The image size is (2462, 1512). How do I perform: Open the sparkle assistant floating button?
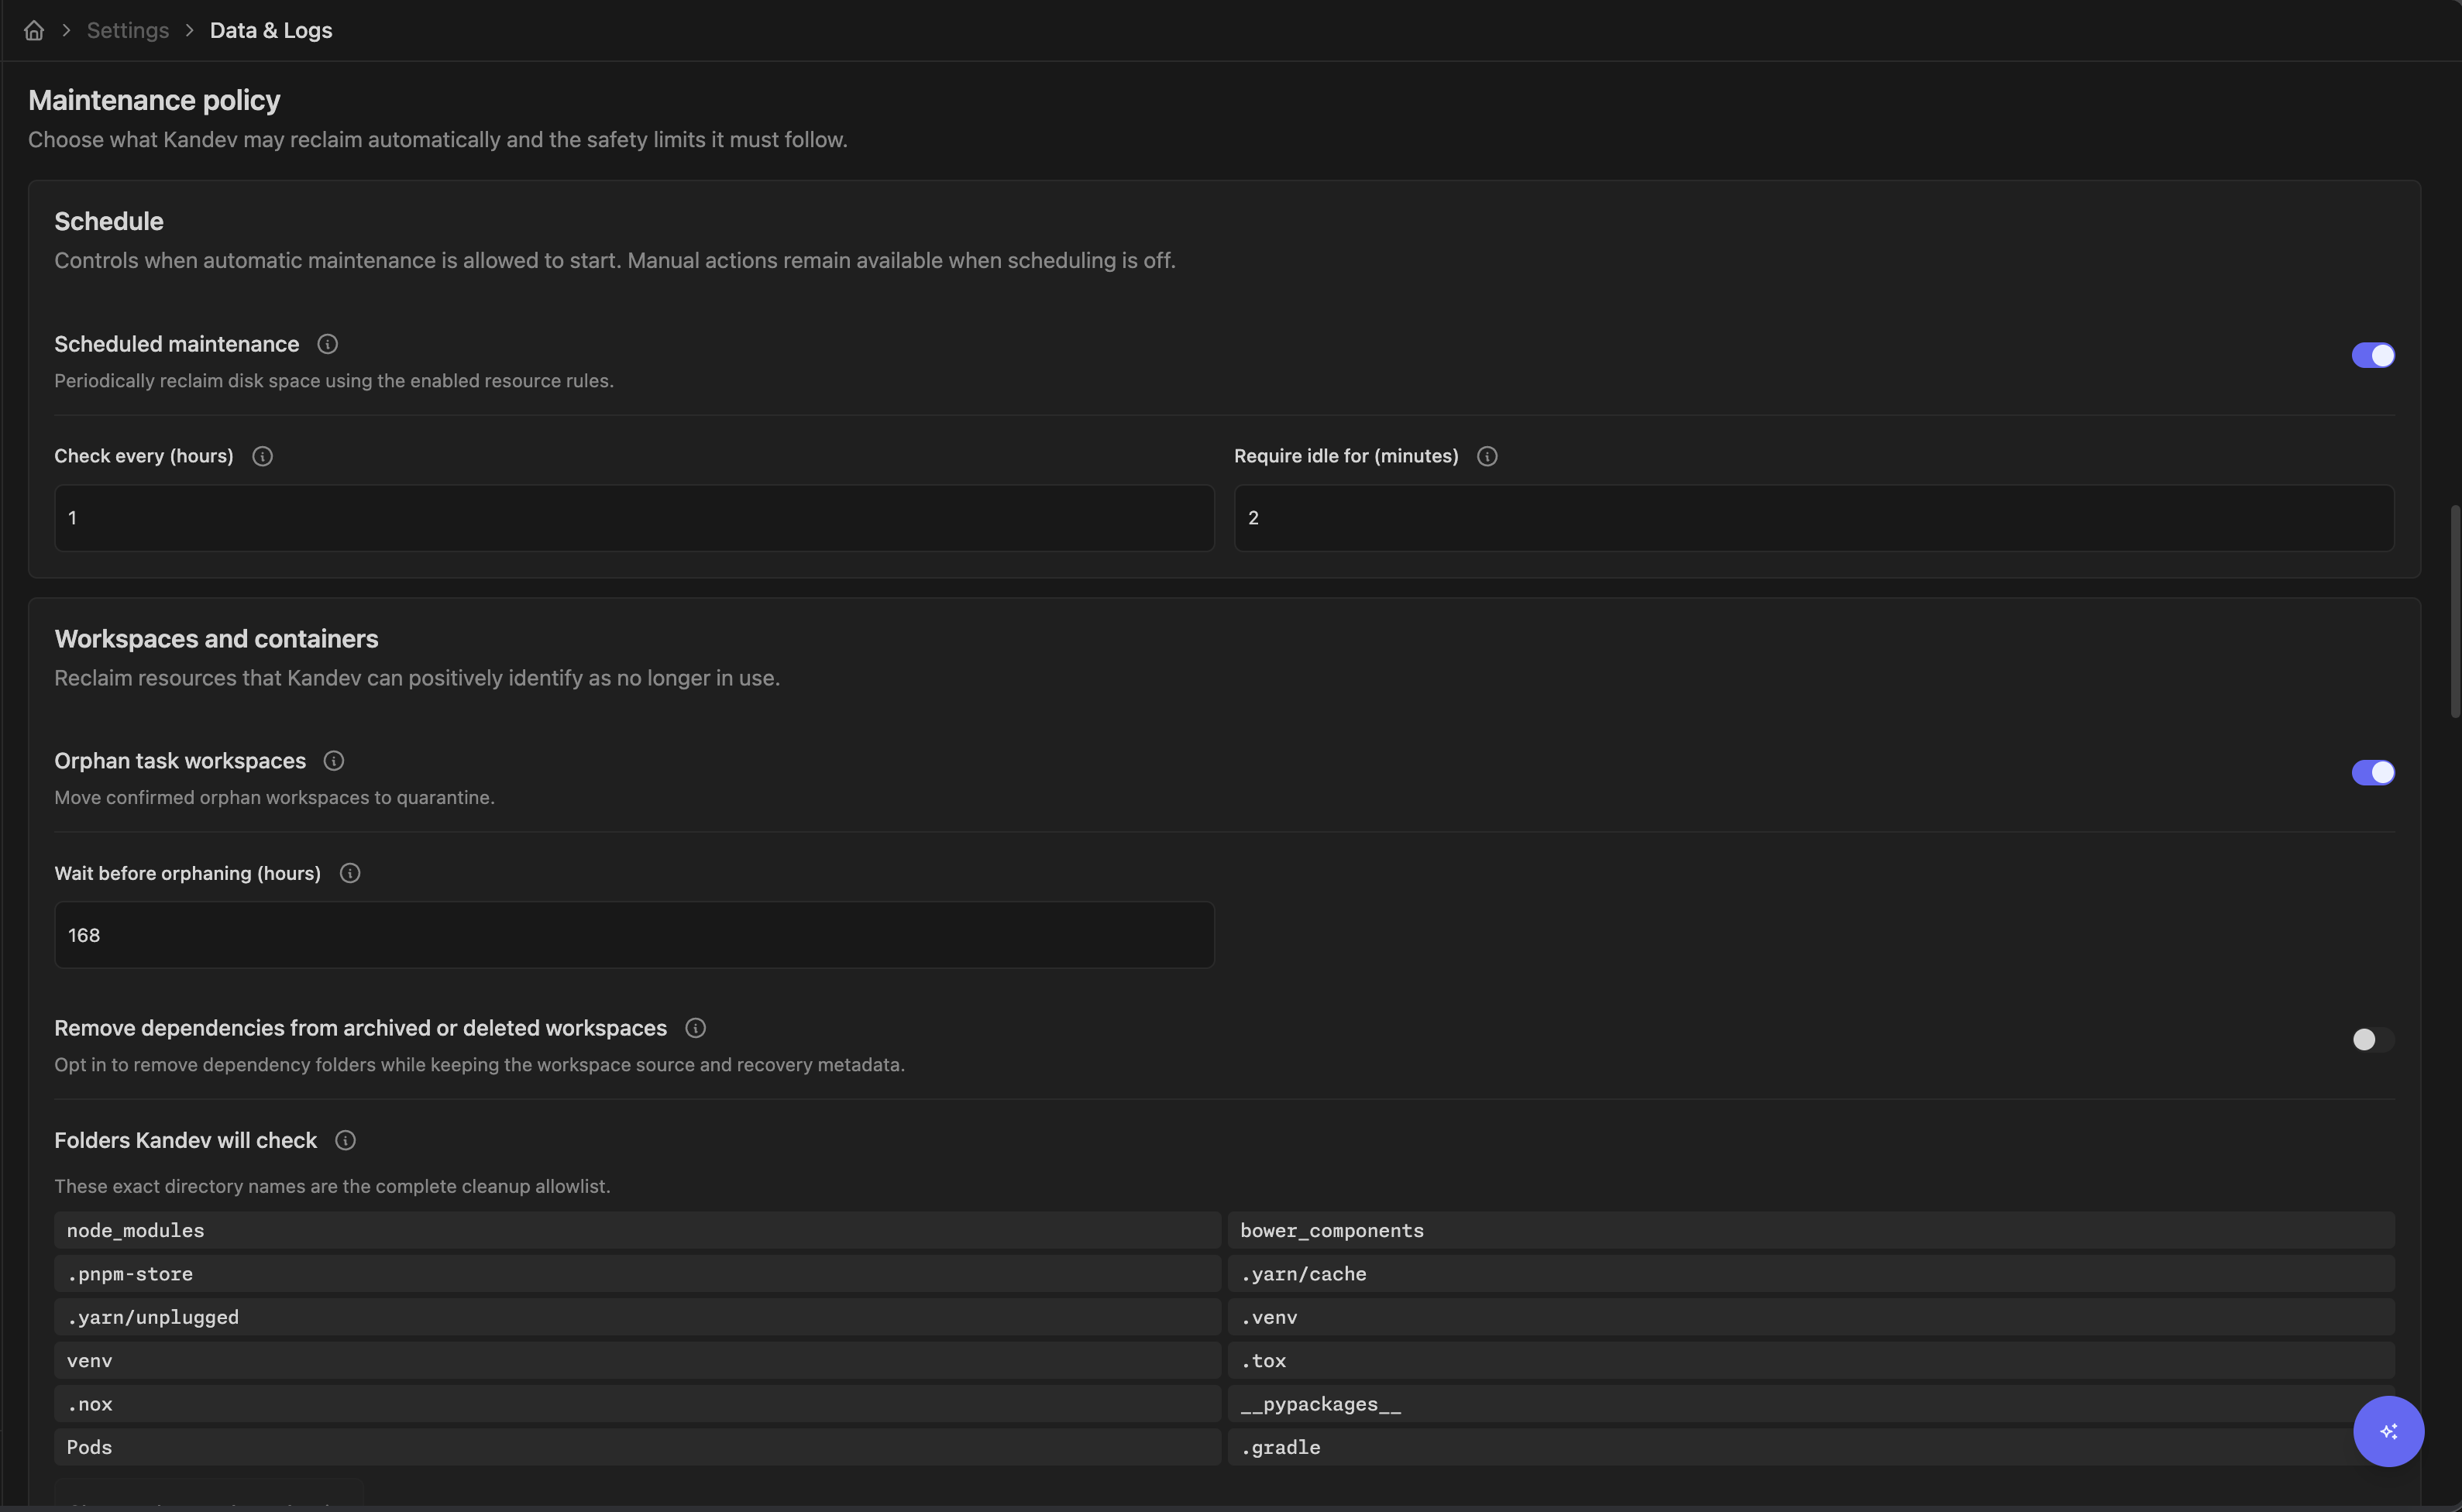2388,1431
